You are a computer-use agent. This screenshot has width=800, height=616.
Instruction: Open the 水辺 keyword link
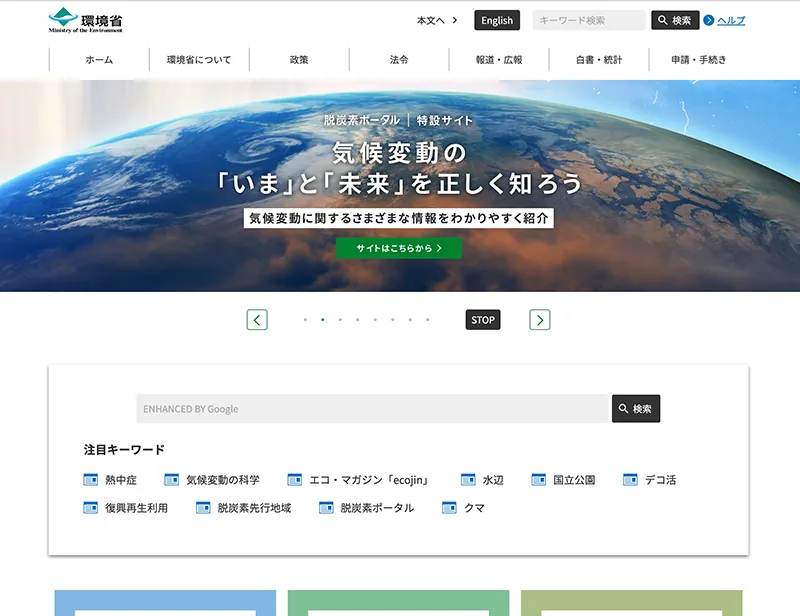coord(493,480)
